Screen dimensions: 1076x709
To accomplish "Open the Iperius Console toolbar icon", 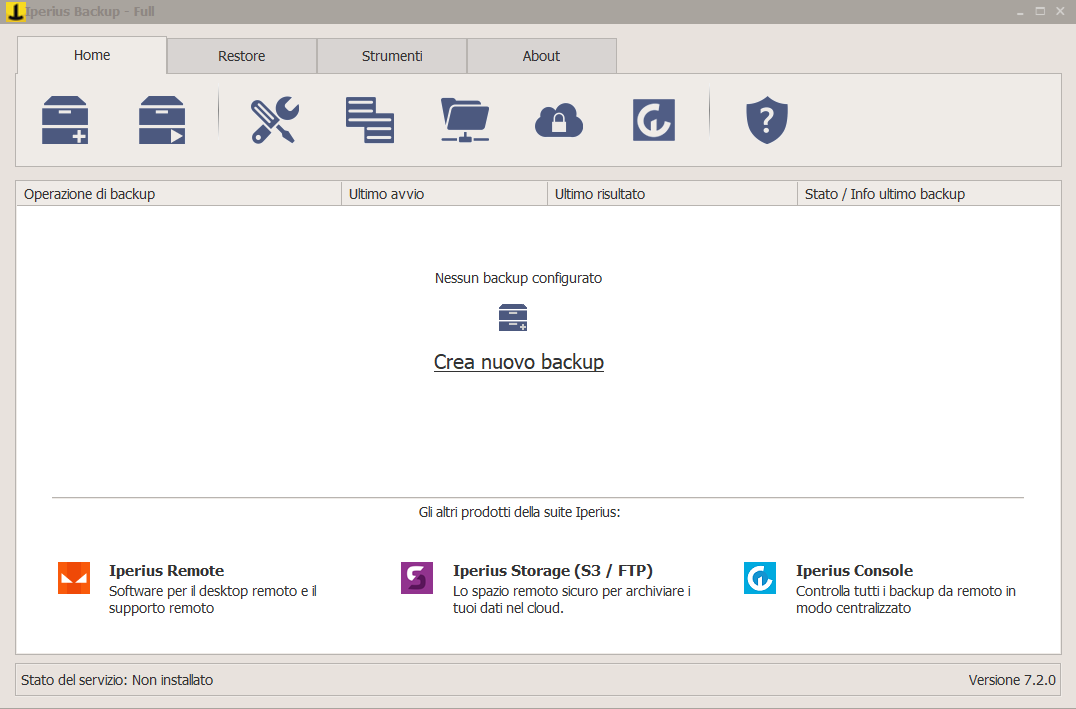I will coord(654,120).
